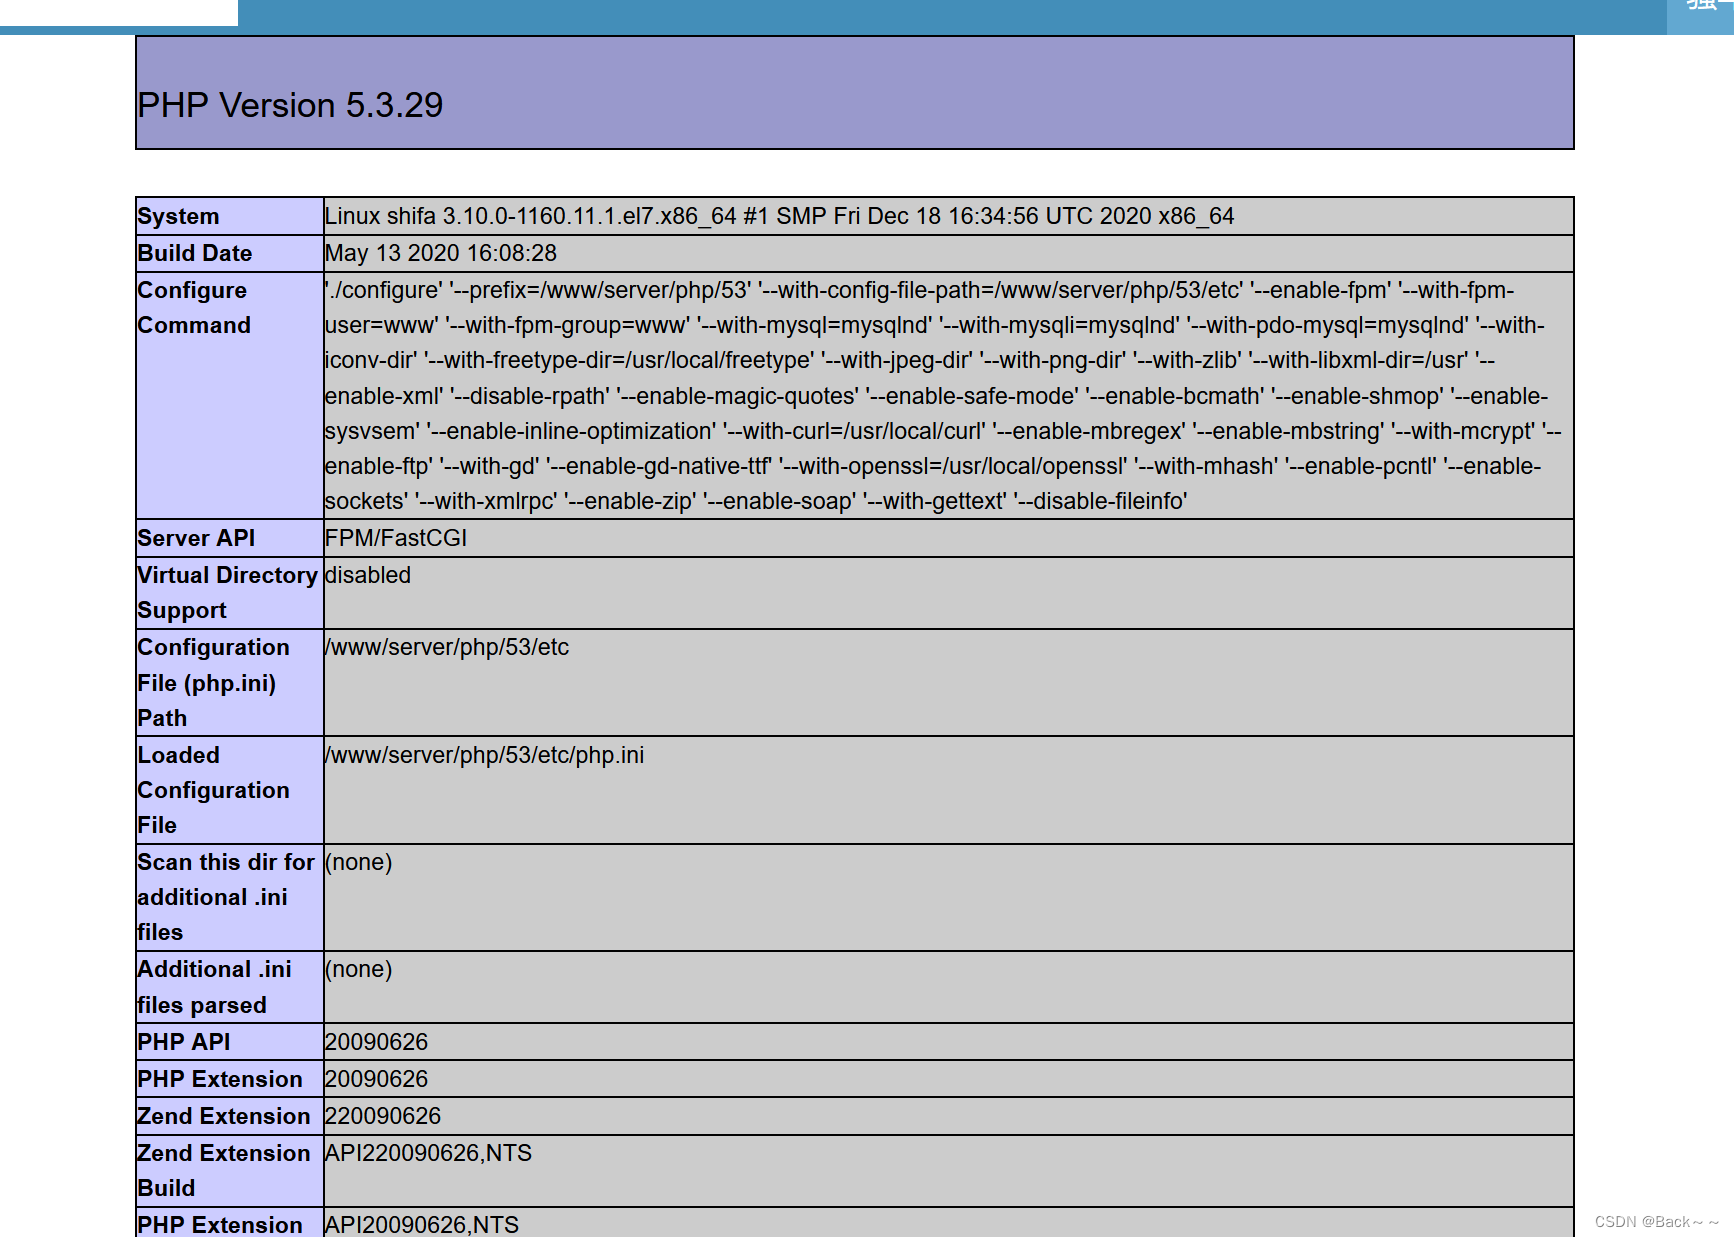1734x1237 pixels.
Task: Select Configuration File (php.ini) Path label
Action: (213, 683)
